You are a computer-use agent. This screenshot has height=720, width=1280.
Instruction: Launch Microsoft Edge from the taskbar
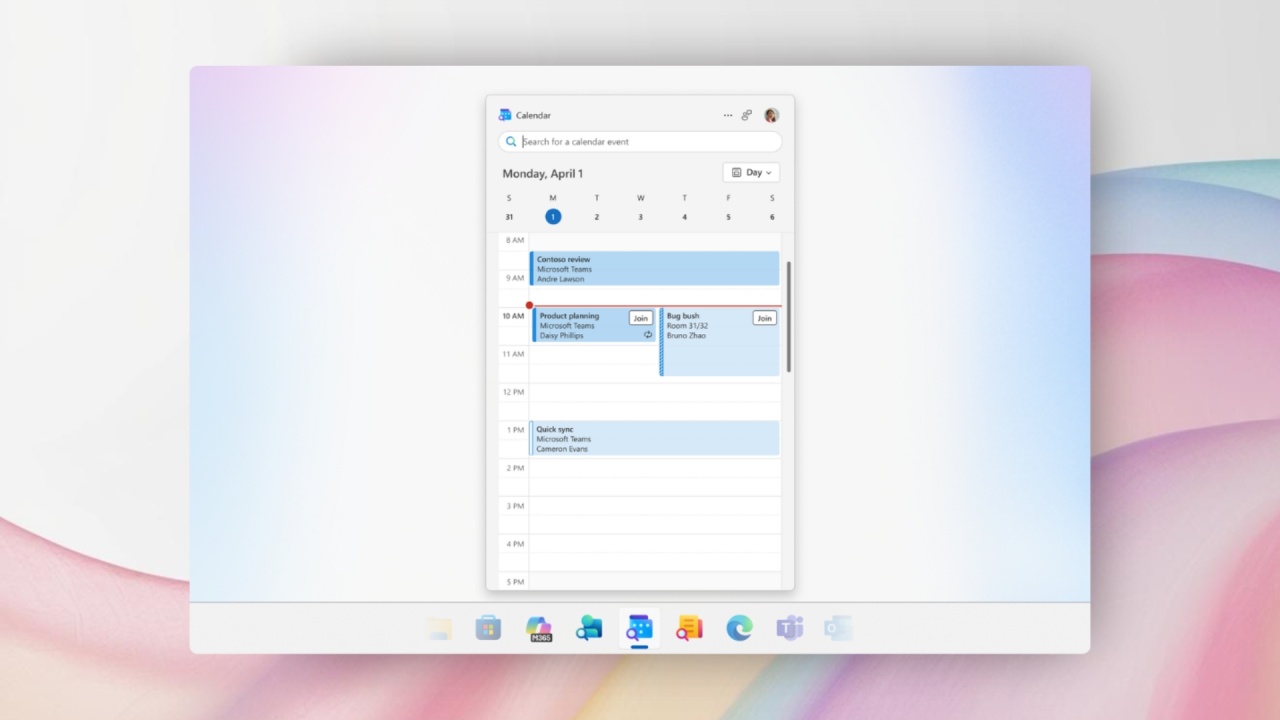[739, 628]
